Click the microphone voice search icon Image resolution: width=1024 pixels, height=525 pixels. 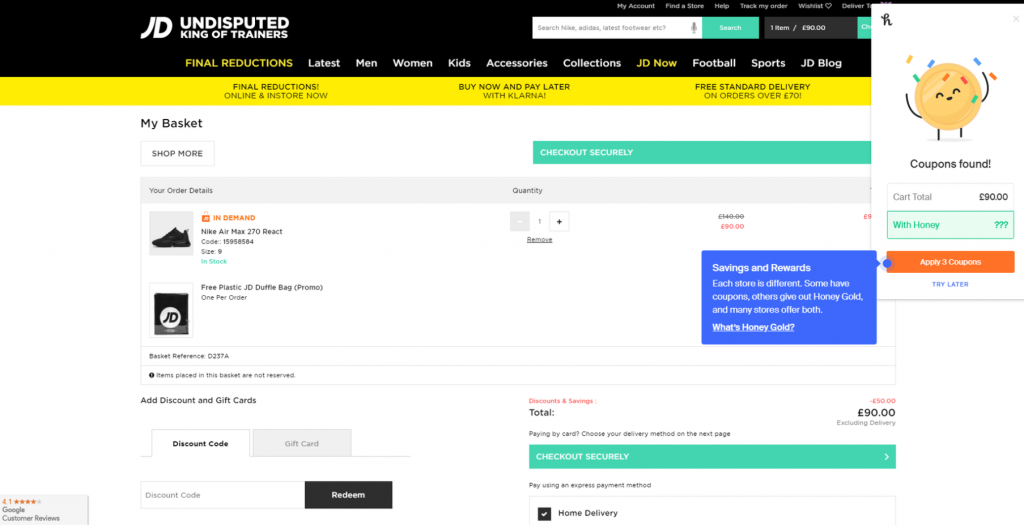point(694,28)
